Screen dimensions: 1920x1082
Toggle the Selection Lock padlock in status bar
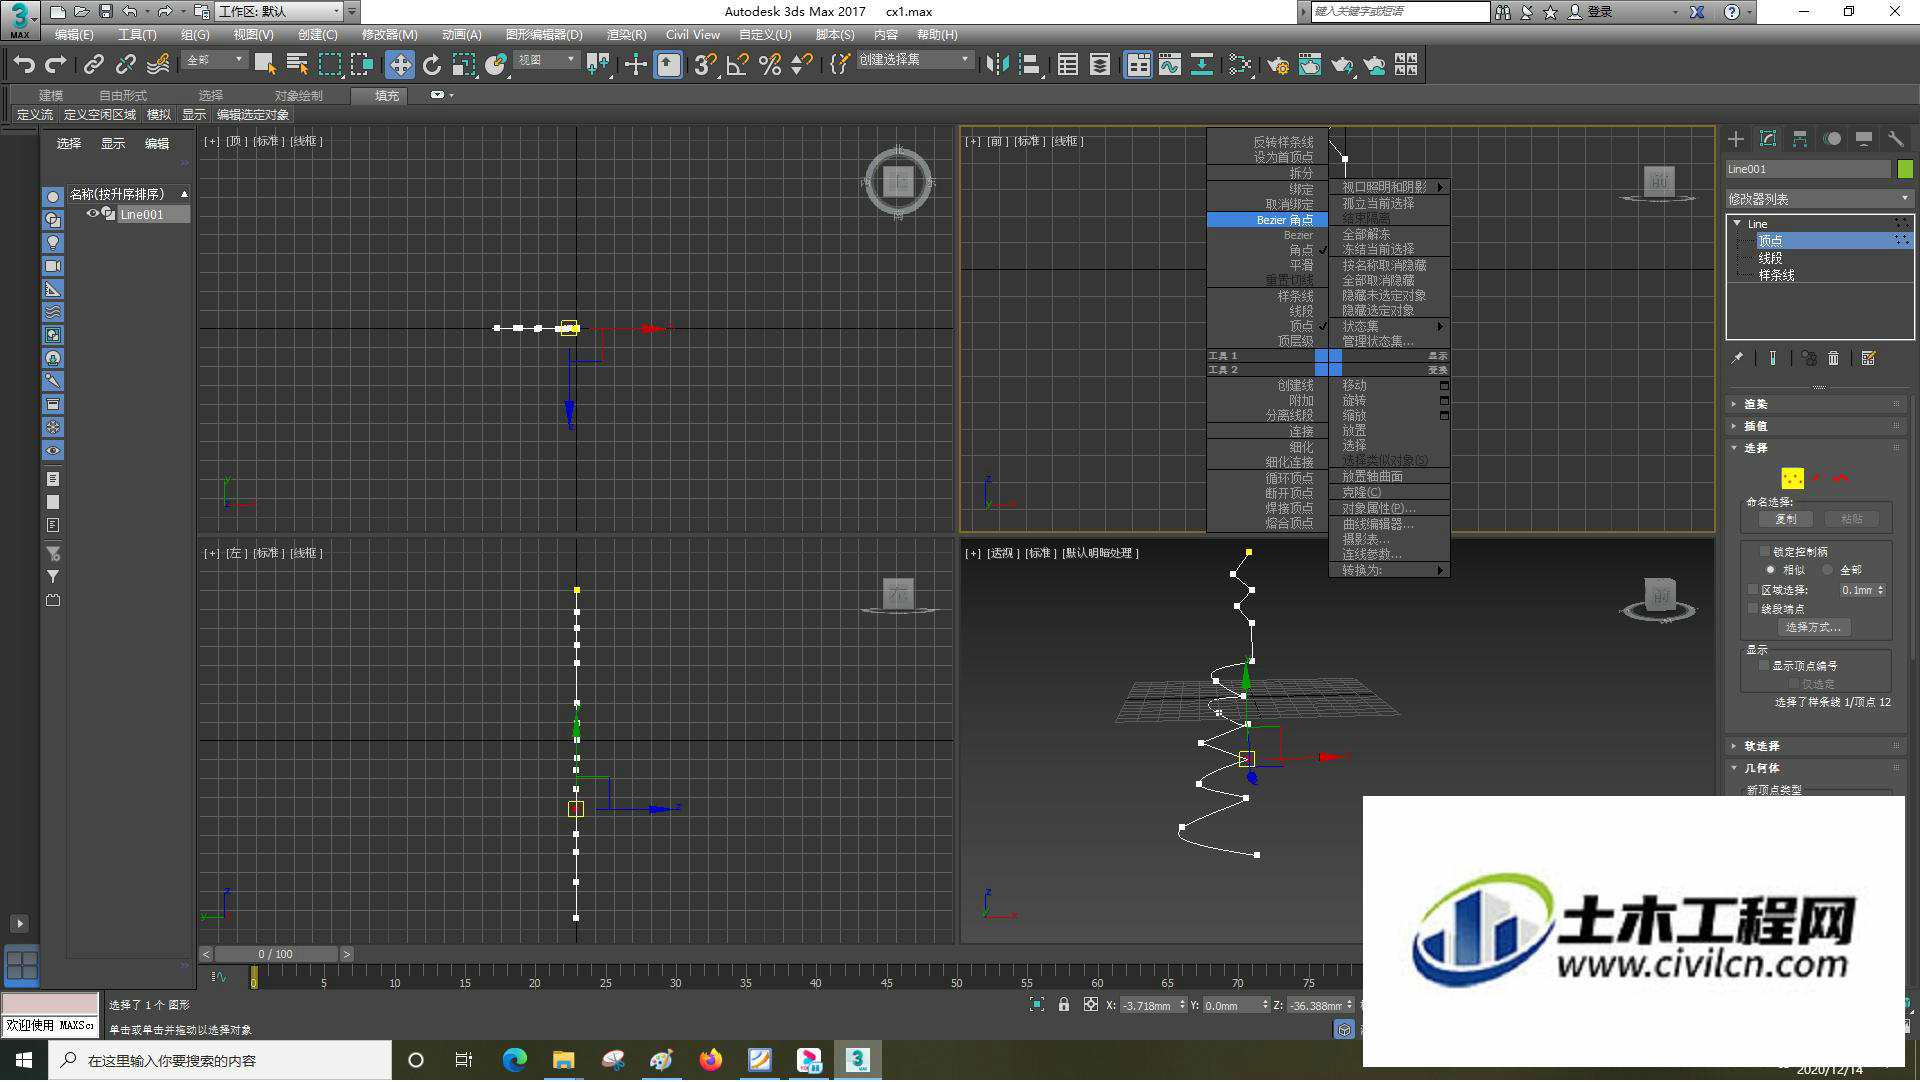point(1064,1005)
